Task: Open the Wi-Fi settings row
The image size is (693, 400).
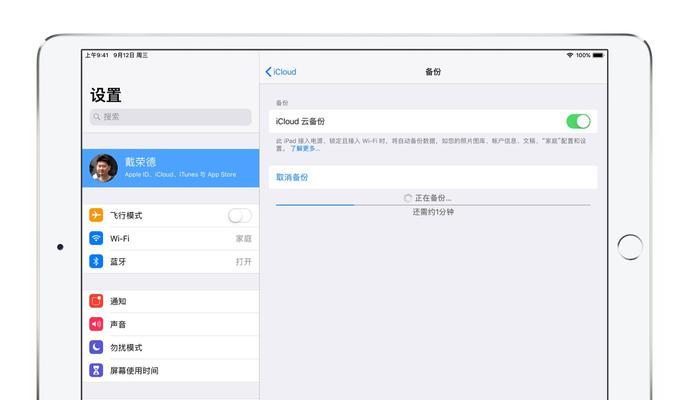Action: pyautogui.click(x=171, y=239)
